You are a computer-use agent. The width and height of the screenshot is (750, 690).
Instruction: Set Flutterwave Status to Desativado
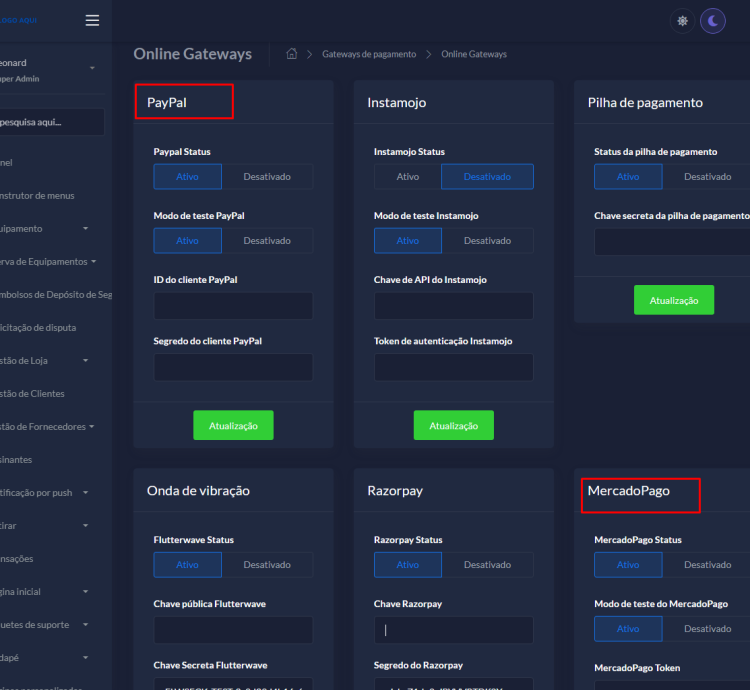(x=266, y=565)
